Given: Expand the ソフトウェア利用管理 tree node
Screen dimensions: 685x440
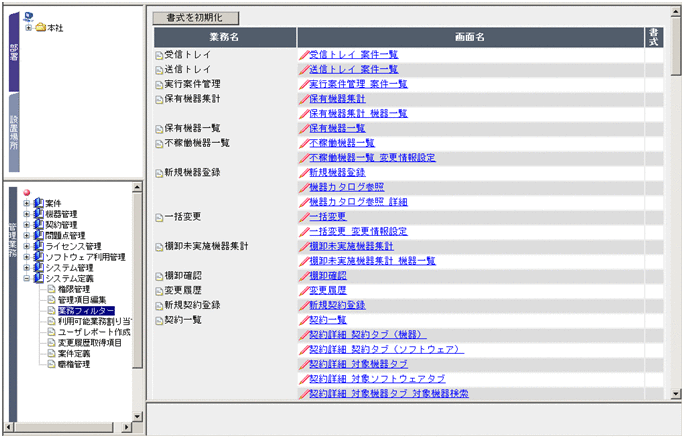Looking at the screenshot, I should click(27, 257).
